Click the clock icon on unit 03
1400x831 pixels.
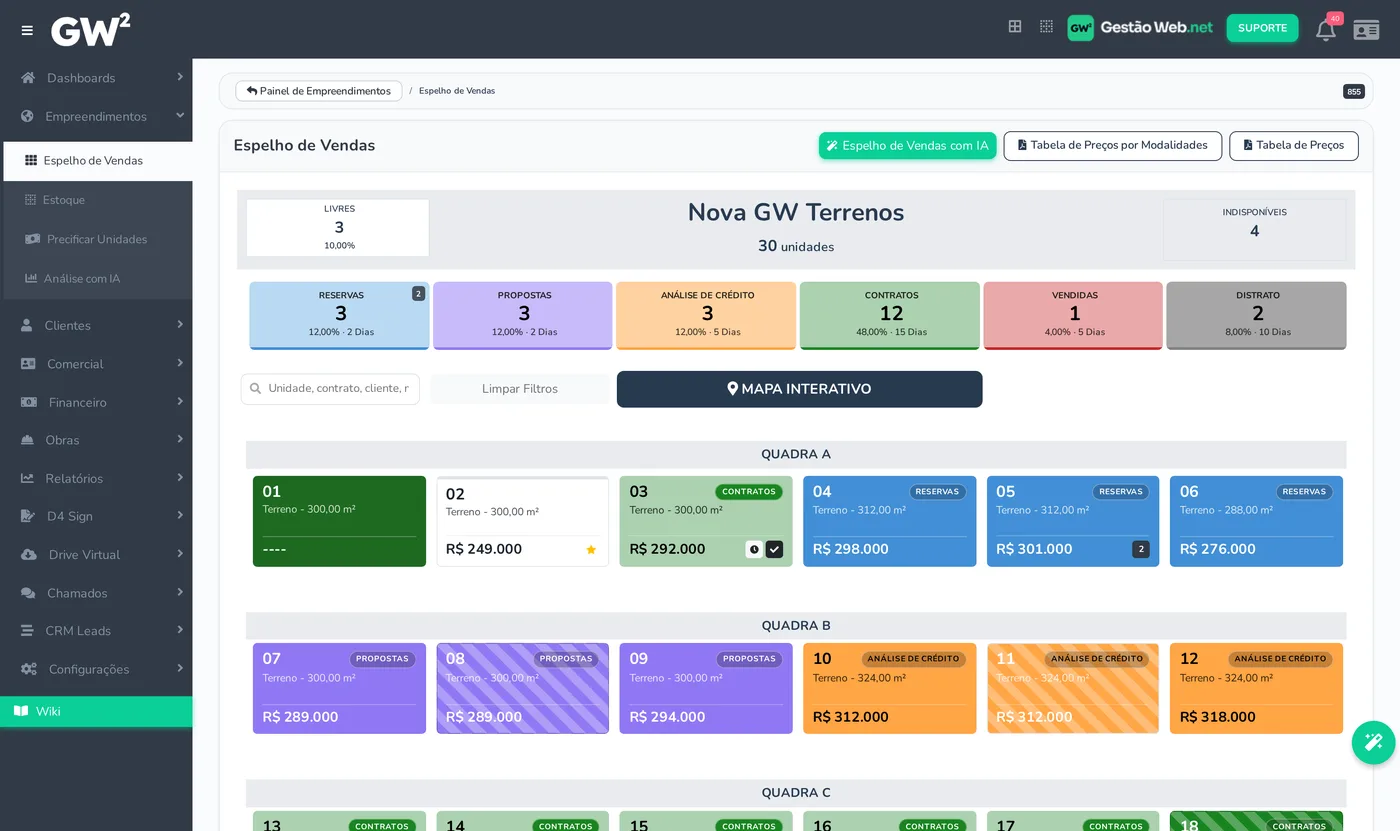pyautogui.click(x=754, y=549)
